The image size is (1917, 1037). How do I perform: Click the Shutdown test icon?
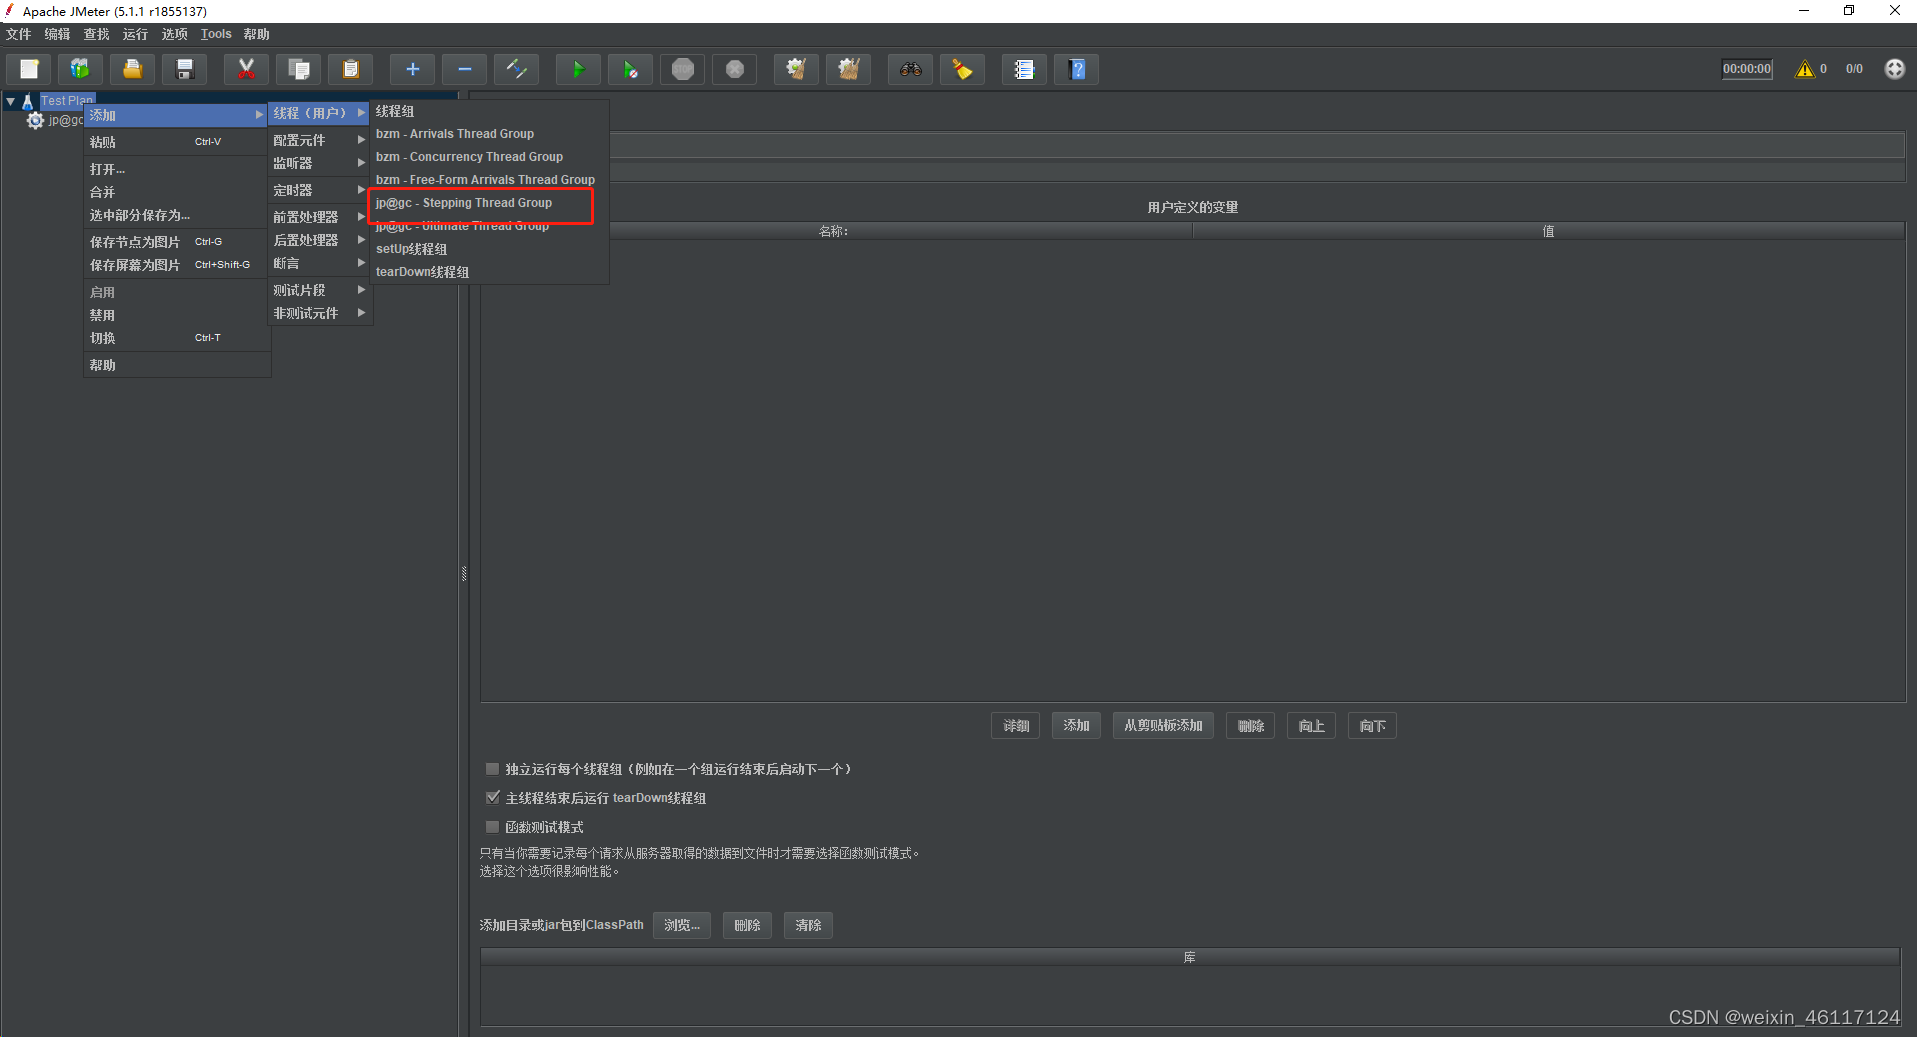pos(735,69)
